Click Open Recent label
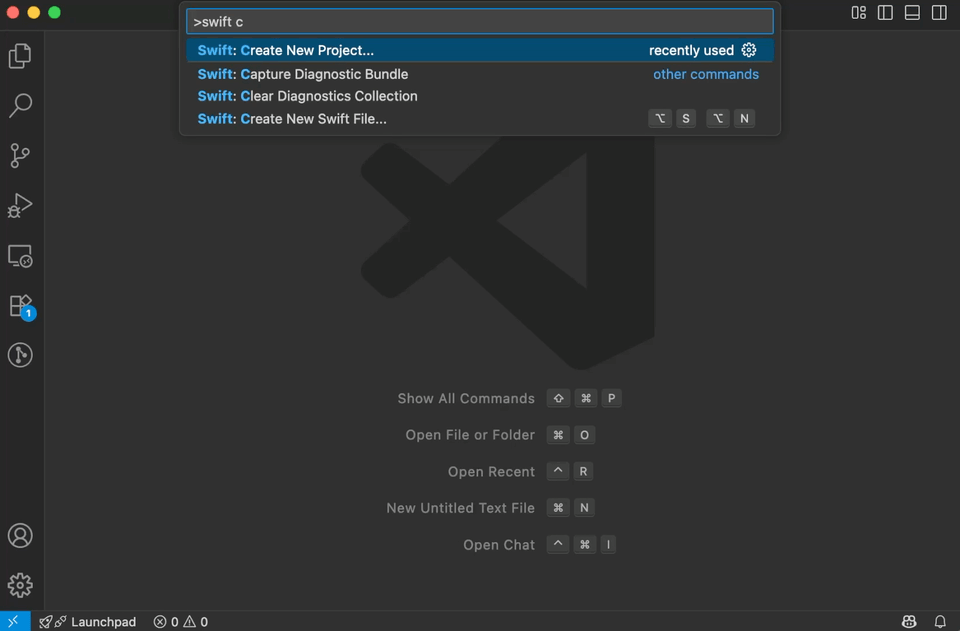This screenshot has height=631, width=960. [491, 472]
